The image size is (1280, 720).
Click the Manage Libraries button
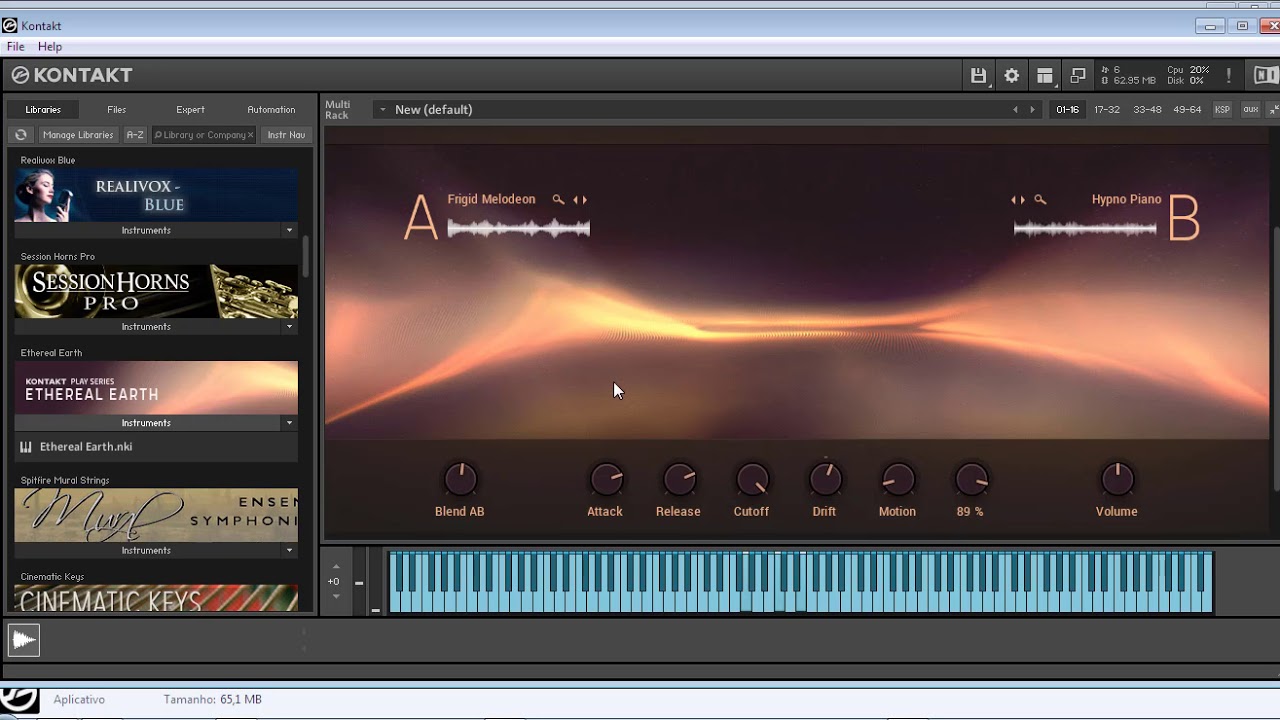[x=78, y=135]
